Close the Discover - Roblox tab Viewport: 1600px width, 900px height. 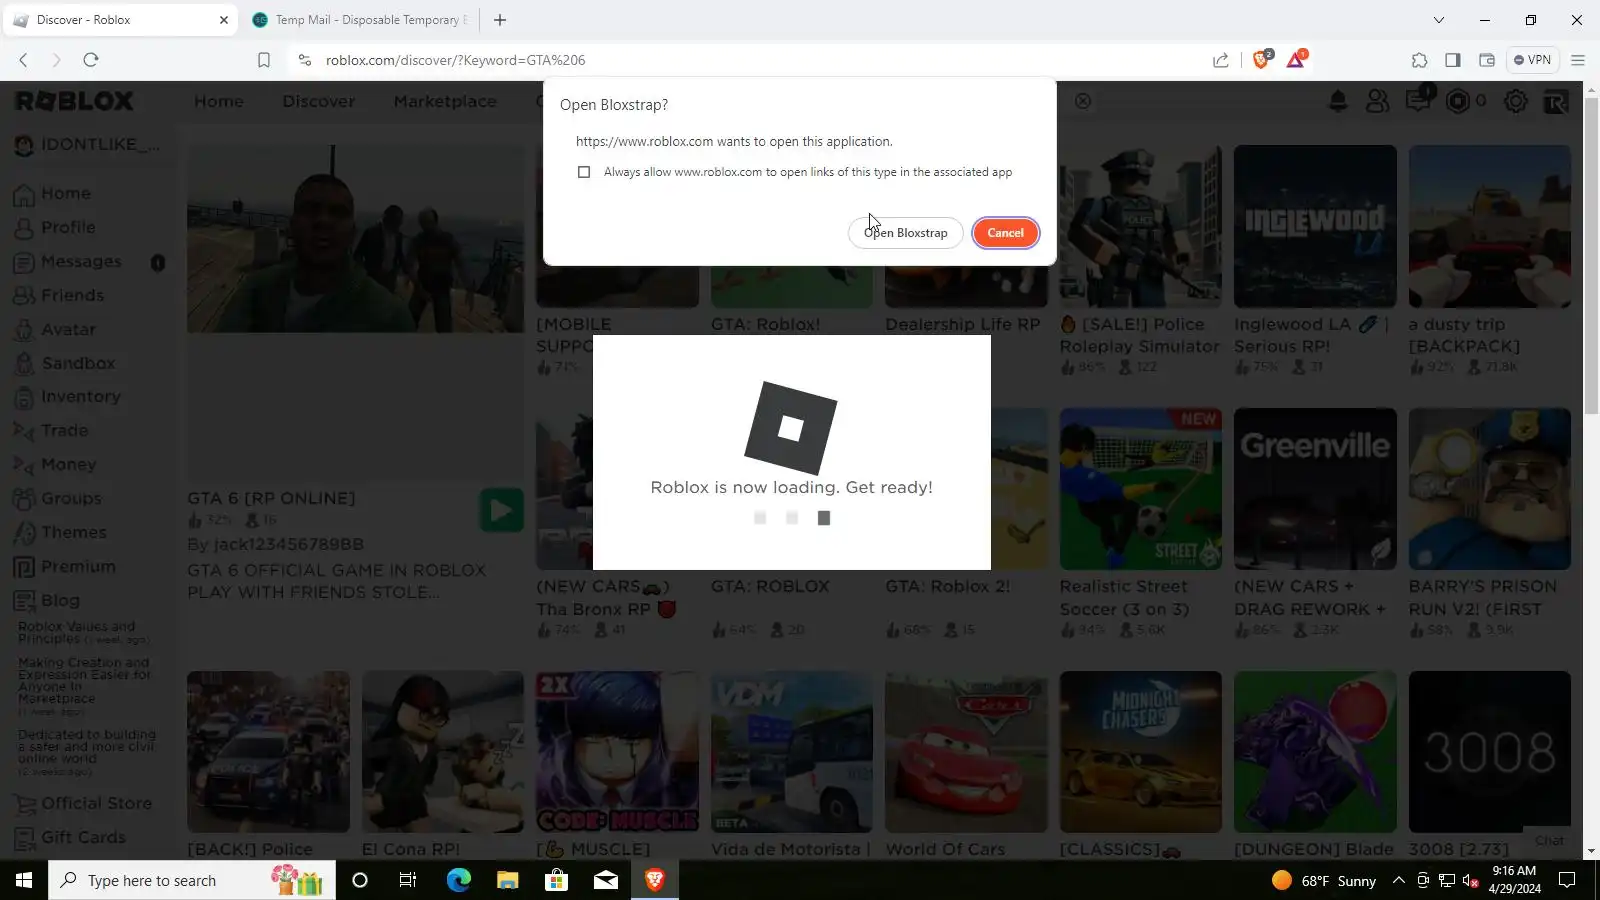coord(224,20)
